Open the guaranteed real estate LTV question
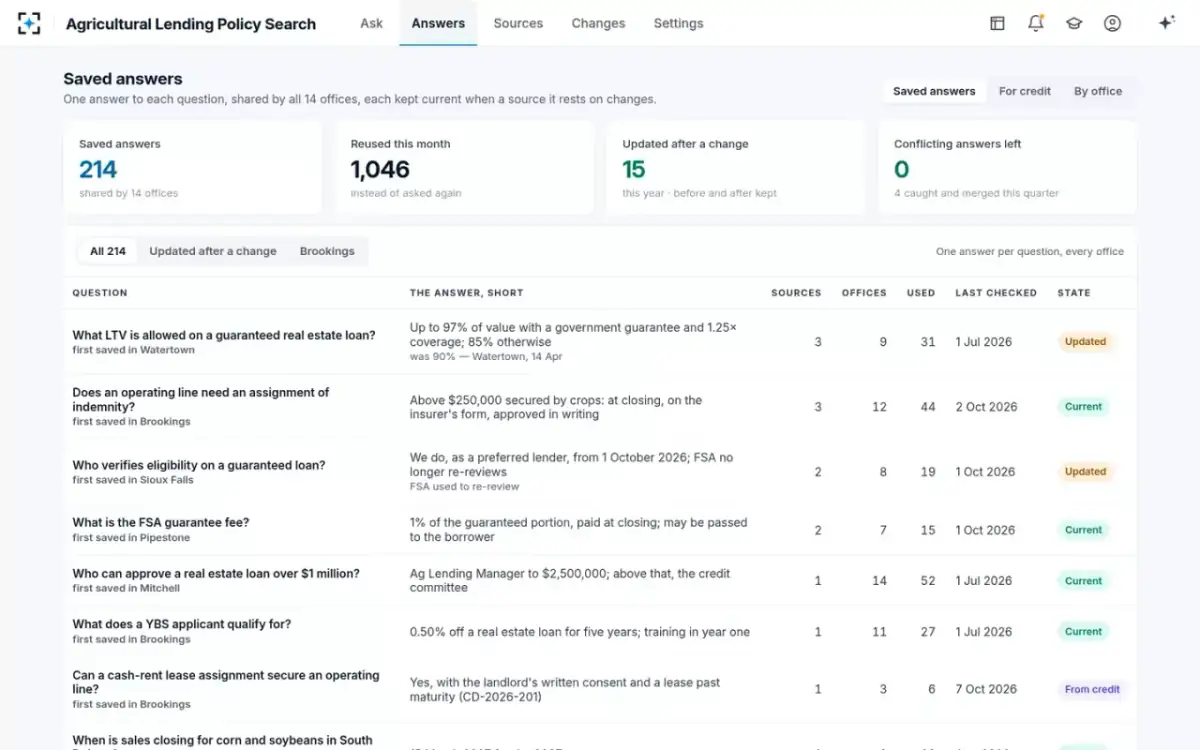Image resolution: width=1200 pixels, height=750 pixels. 224,335
